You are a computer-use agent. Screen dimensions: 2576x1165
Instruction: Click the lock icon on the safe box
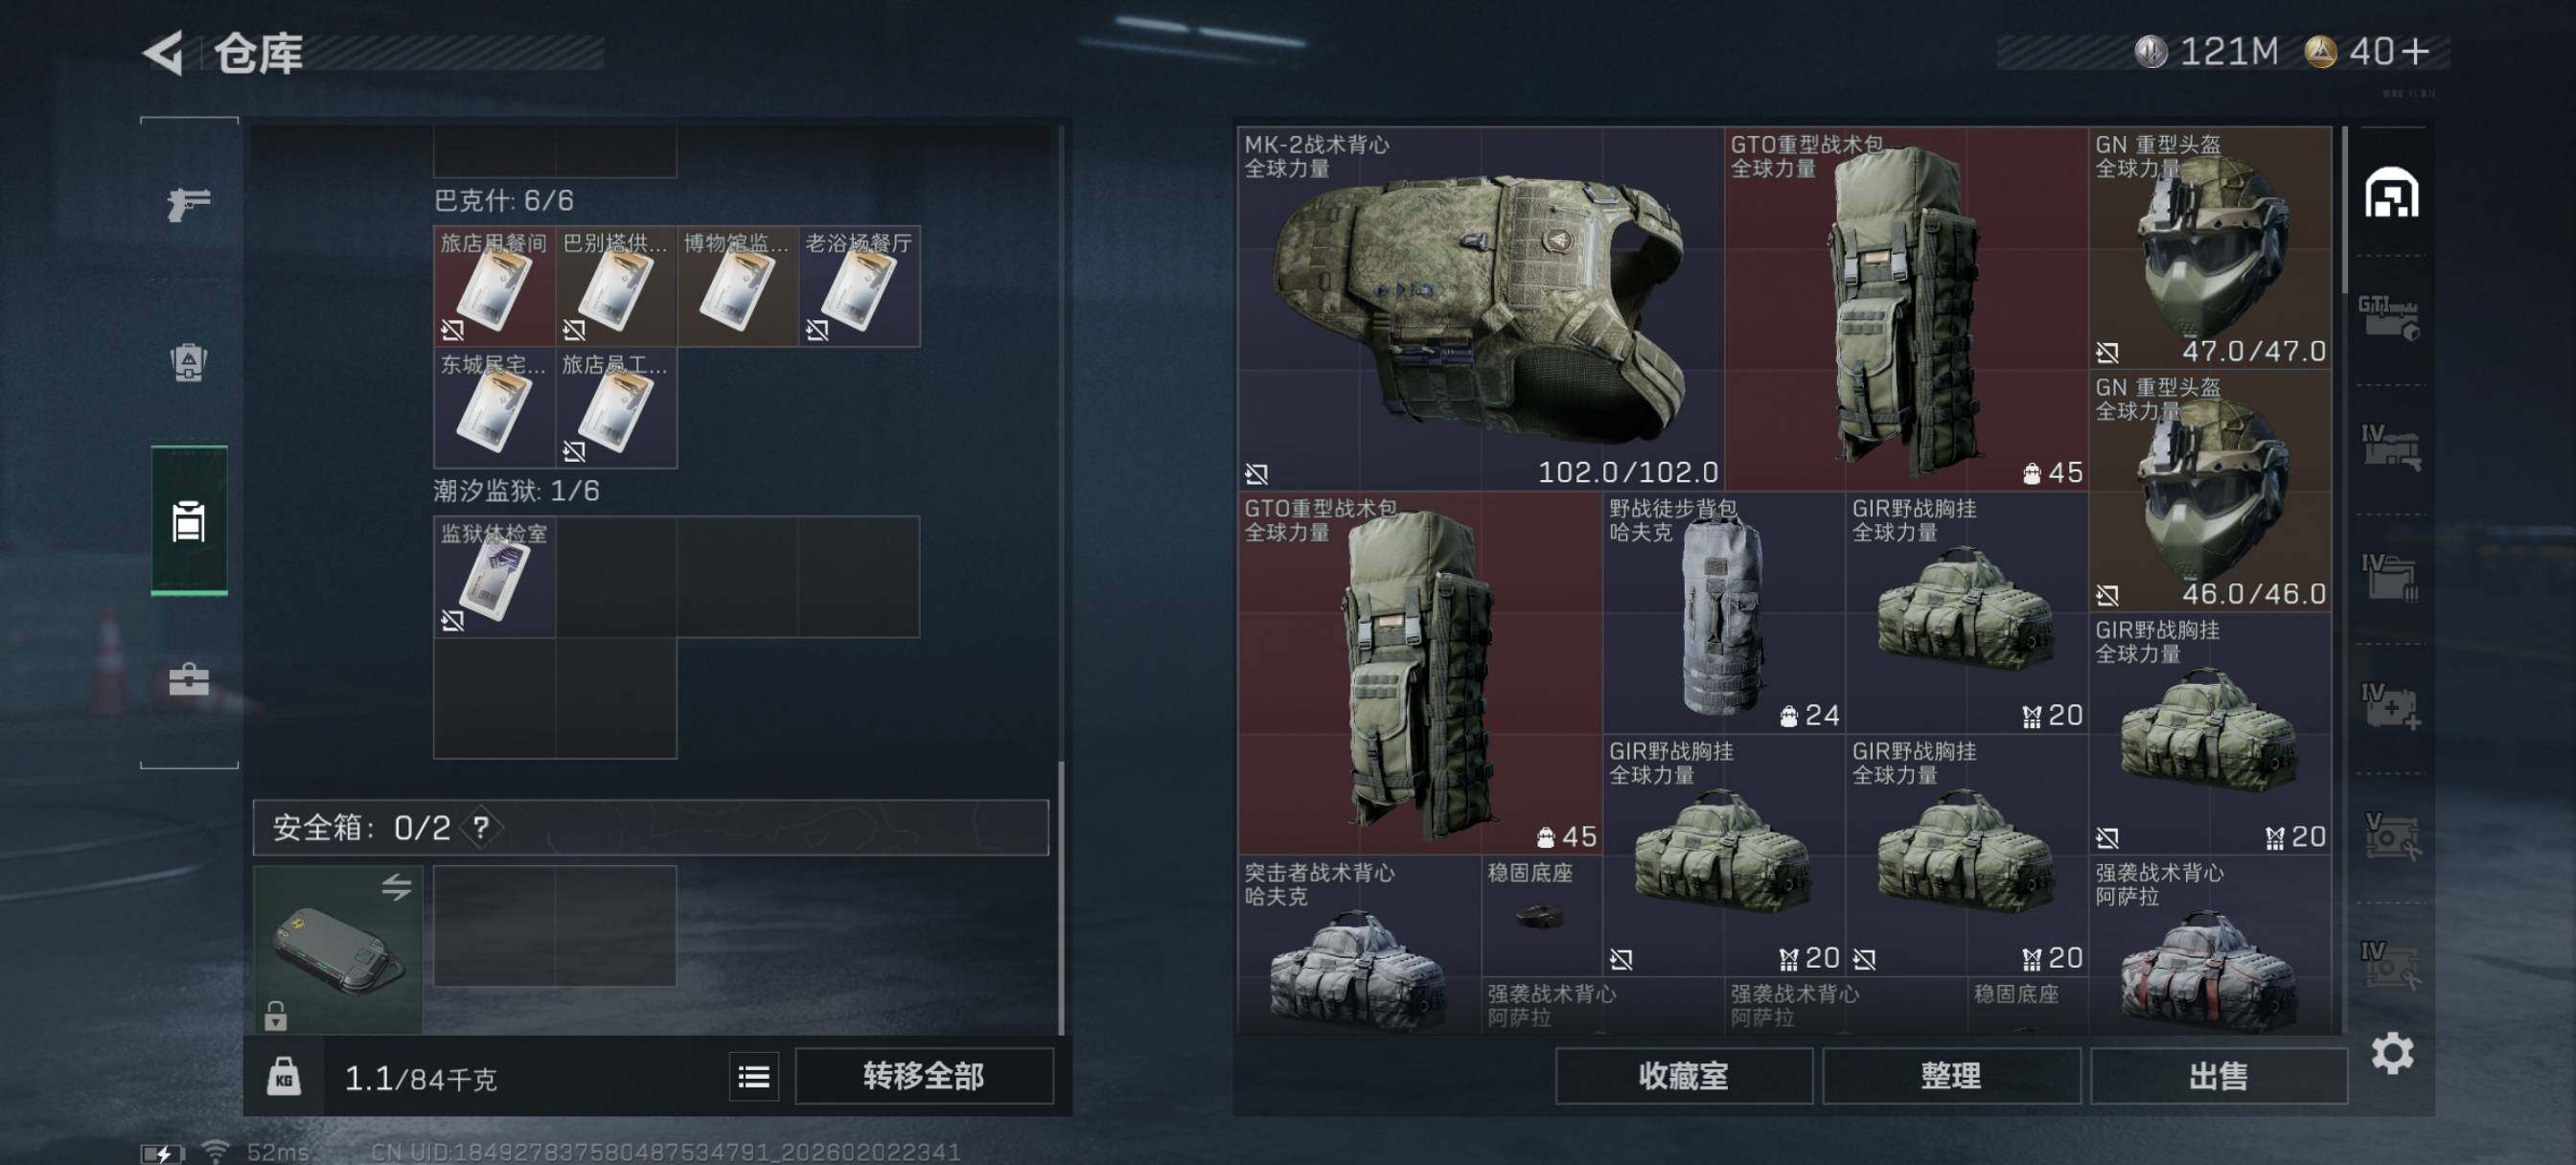276,1016
